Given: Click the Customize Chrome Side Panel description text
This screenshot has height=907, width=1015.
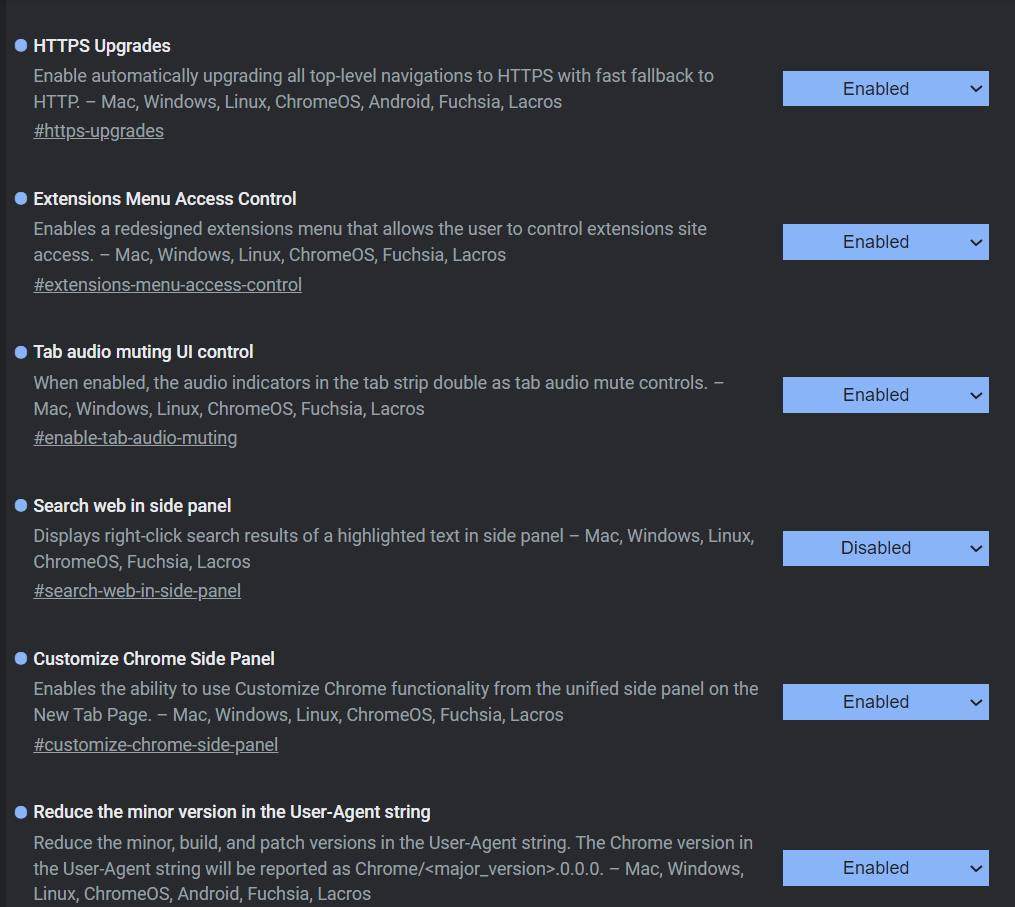Looking at the screenshot, I should (395, 702).
